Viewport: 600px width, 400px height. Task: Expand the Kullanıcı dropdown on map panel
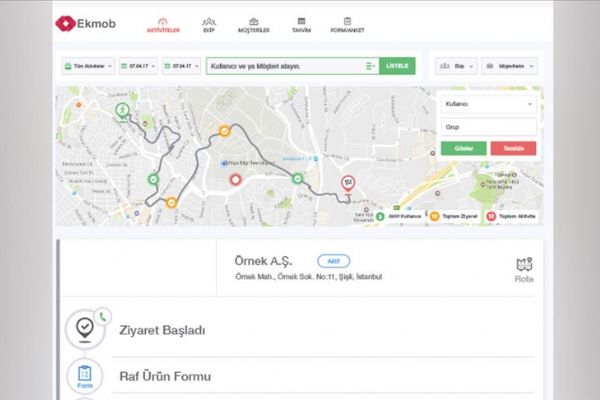click(x=487, y=103)
